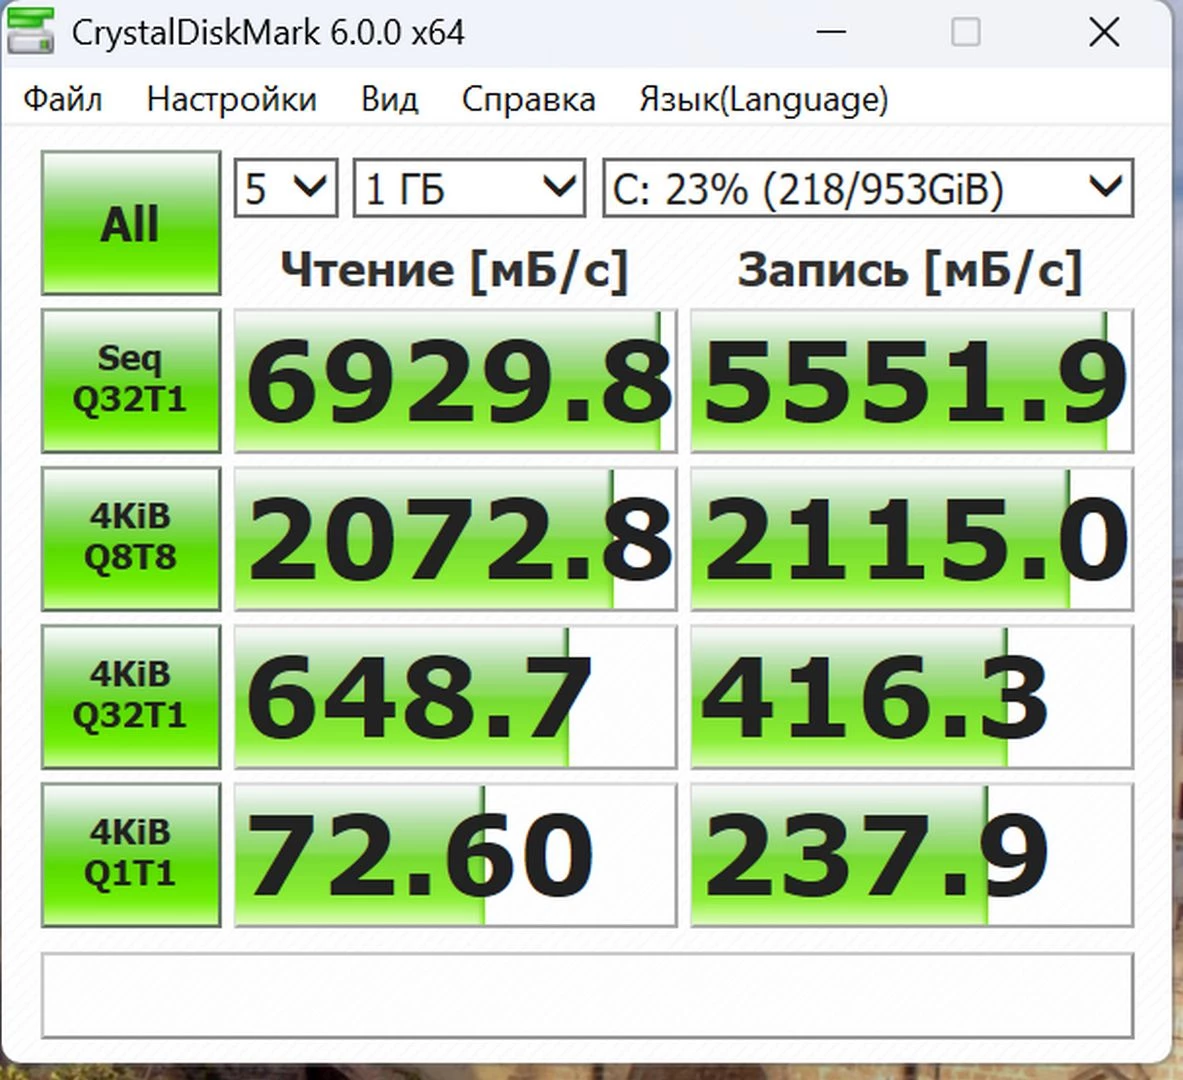The width and height of the screenshot is (1183, 1080).
Task: Click the 4KiB Q1T1 read result 72.60
Action: (x=456, y=855)
